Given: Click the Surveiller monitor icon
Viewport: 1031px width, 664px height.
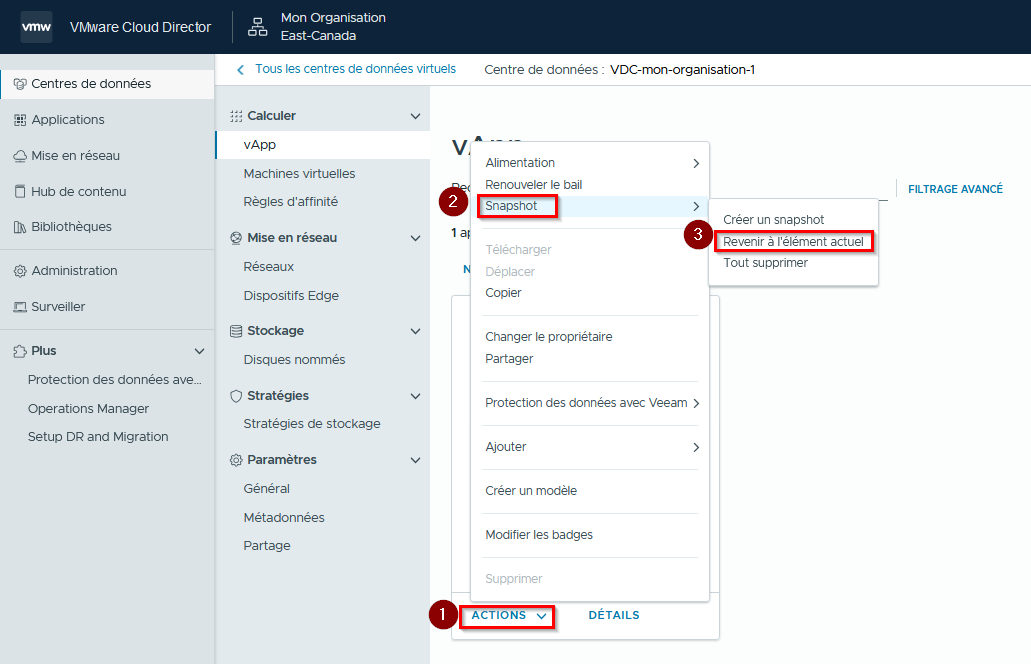Looking at the screenshot, I should (20, 307).
